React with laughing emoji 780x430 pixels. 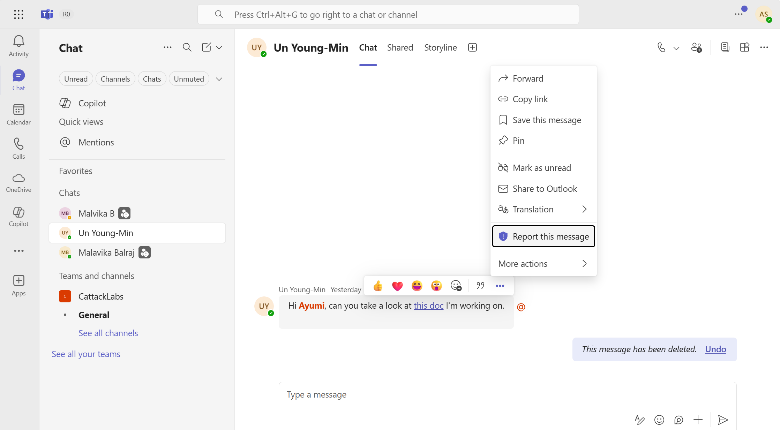(x=417, y=286)
